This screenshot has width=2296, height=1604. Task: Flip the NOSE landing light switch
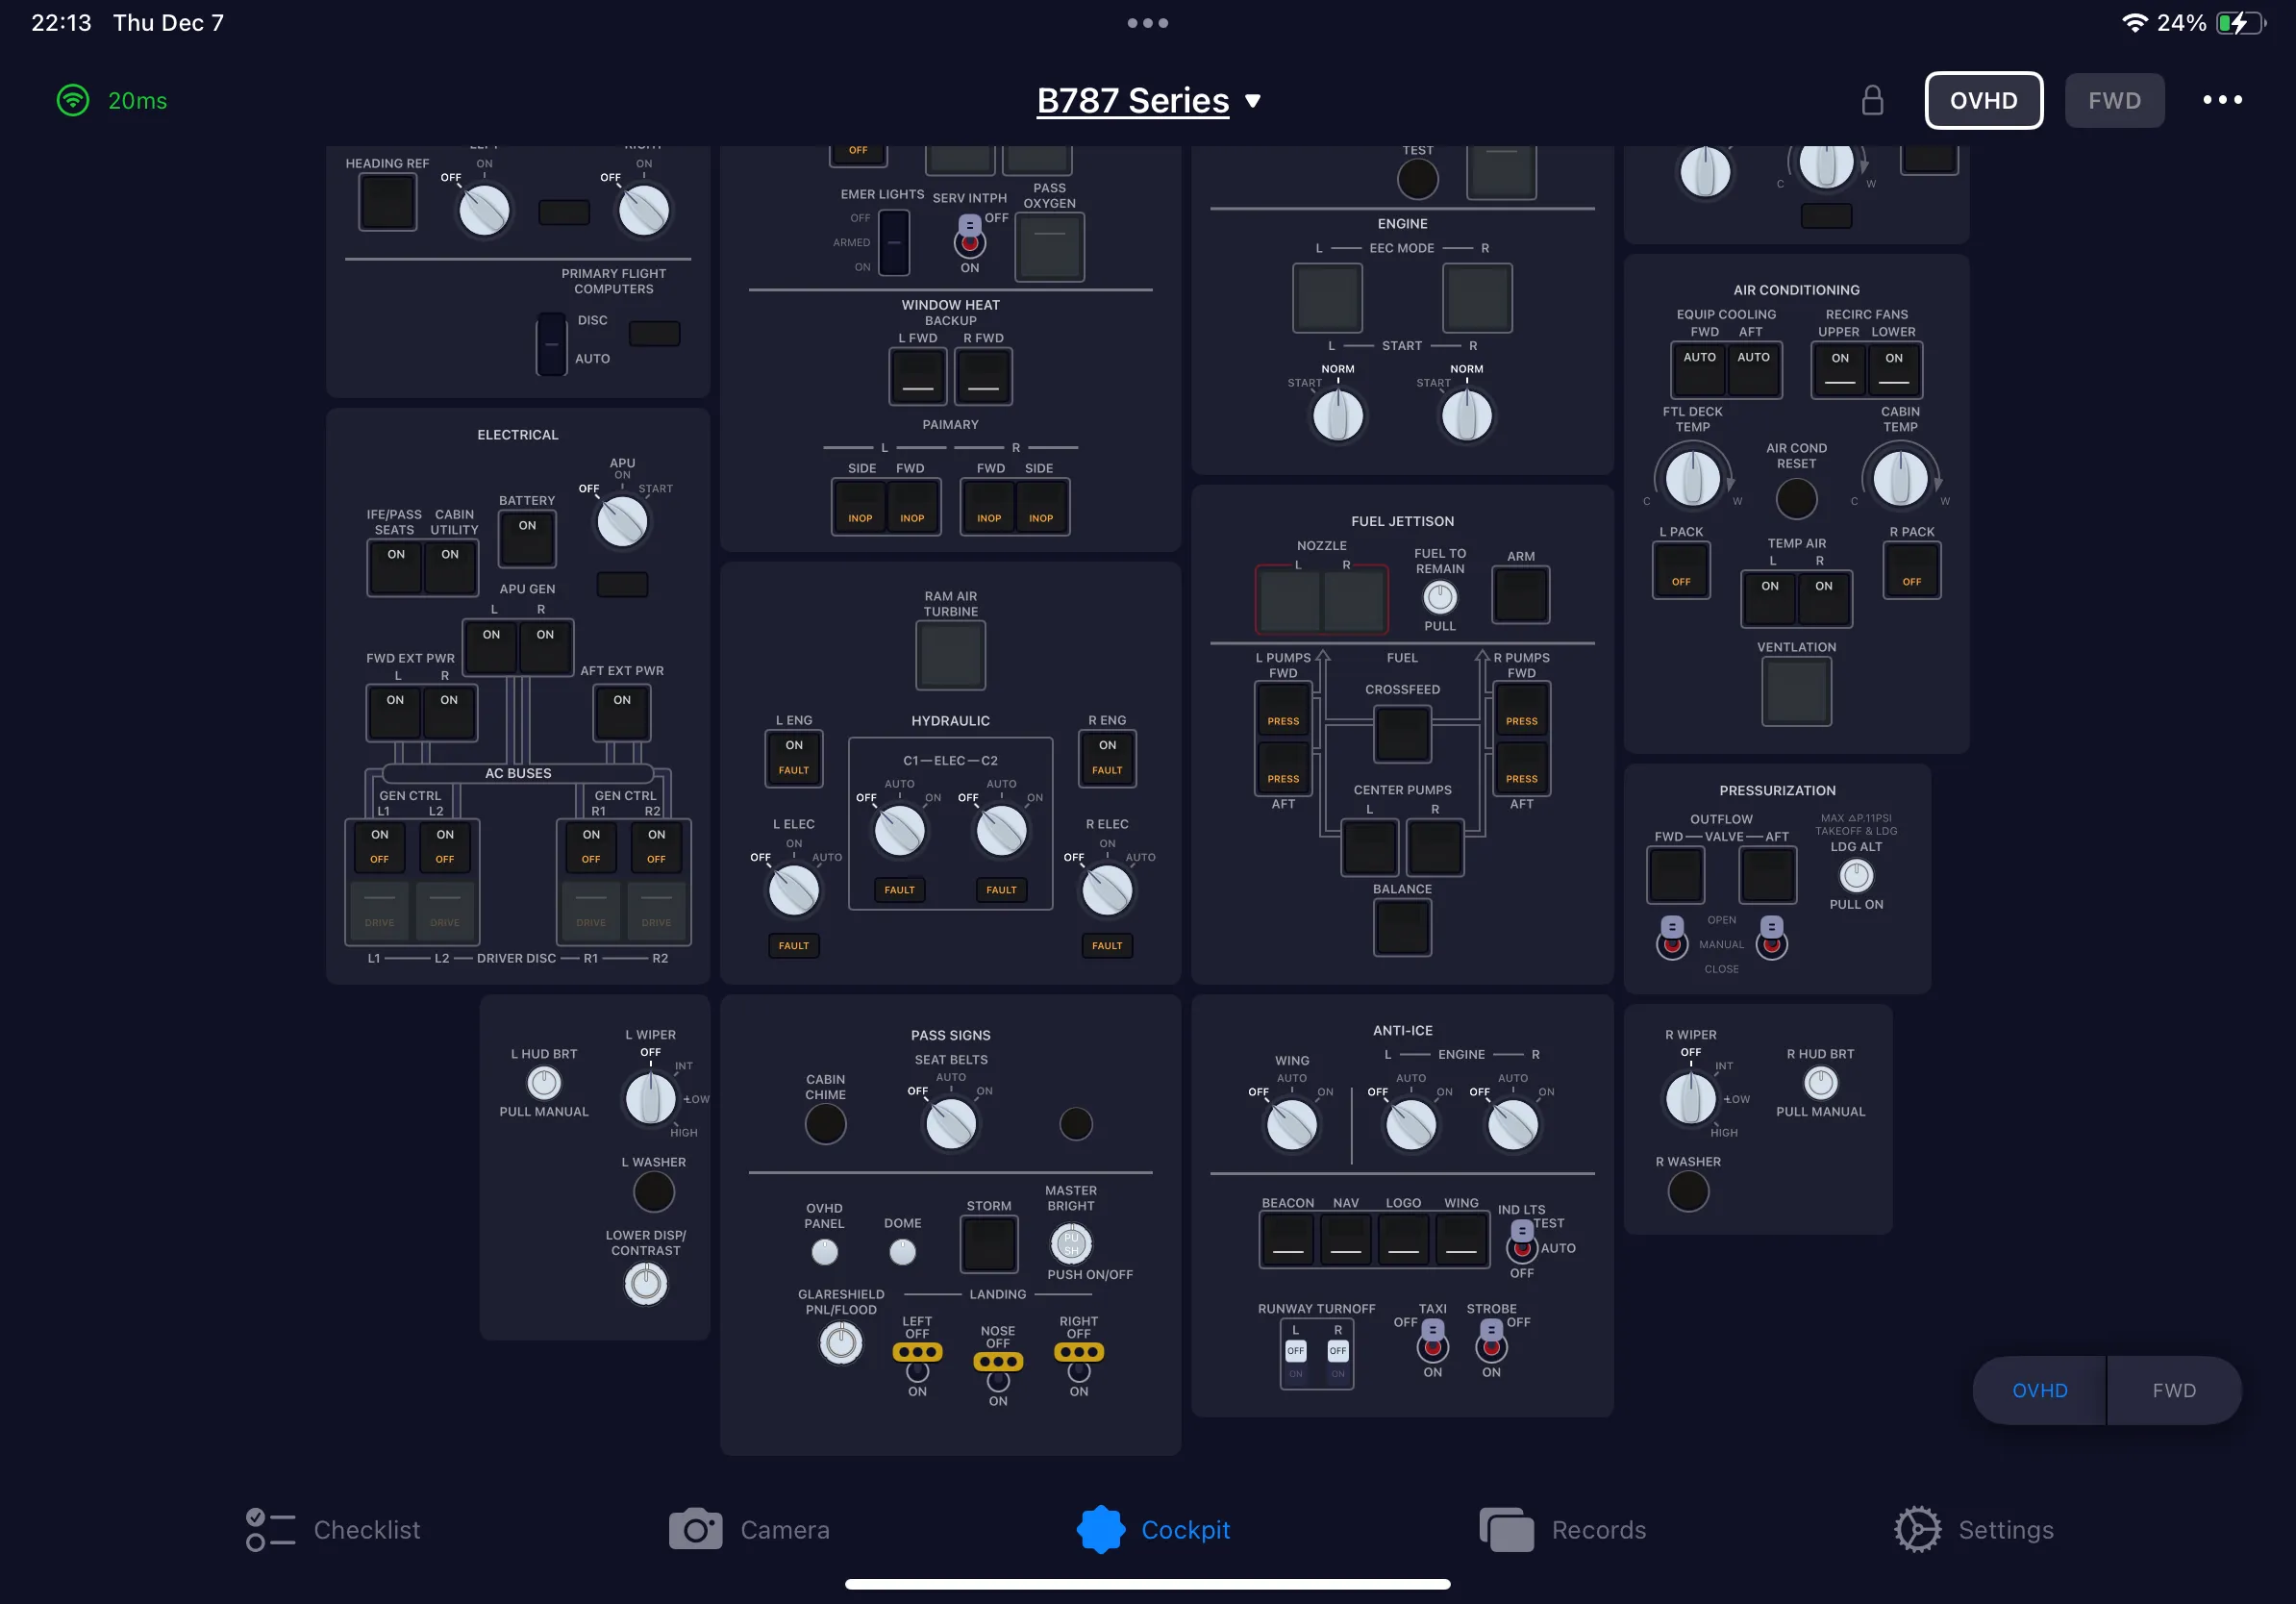pos(998,1370)
